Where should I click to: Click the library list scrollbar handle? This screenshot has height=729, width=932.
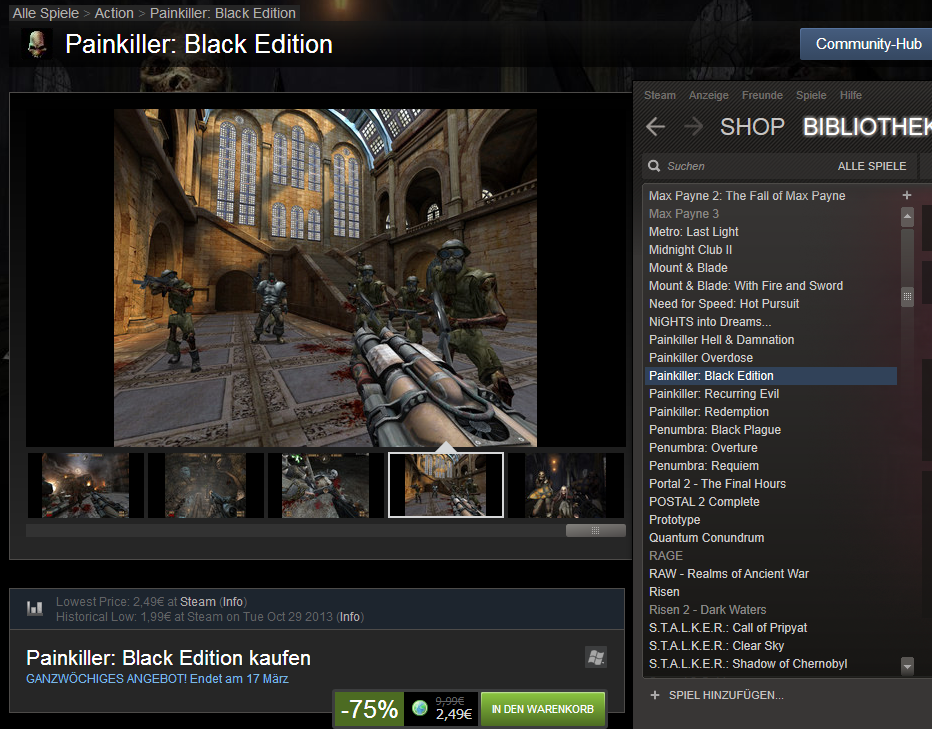[907, 296]
